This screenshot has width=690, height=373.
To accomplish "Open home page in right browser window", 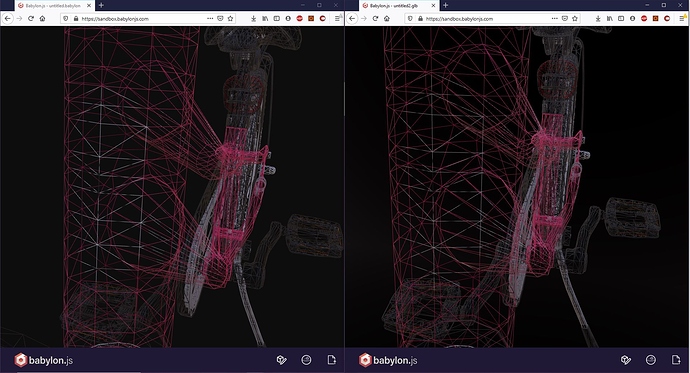I will (x=387, y=18).
